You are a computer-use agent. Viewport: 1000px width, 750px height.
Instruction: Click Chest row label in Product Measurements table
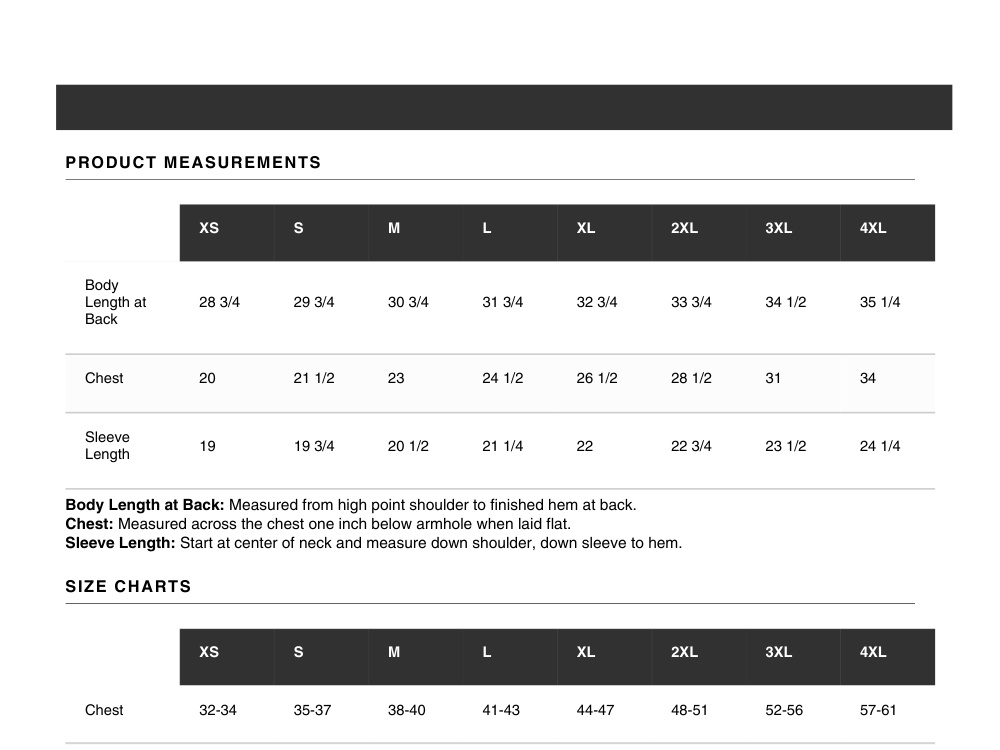[104, 378]
